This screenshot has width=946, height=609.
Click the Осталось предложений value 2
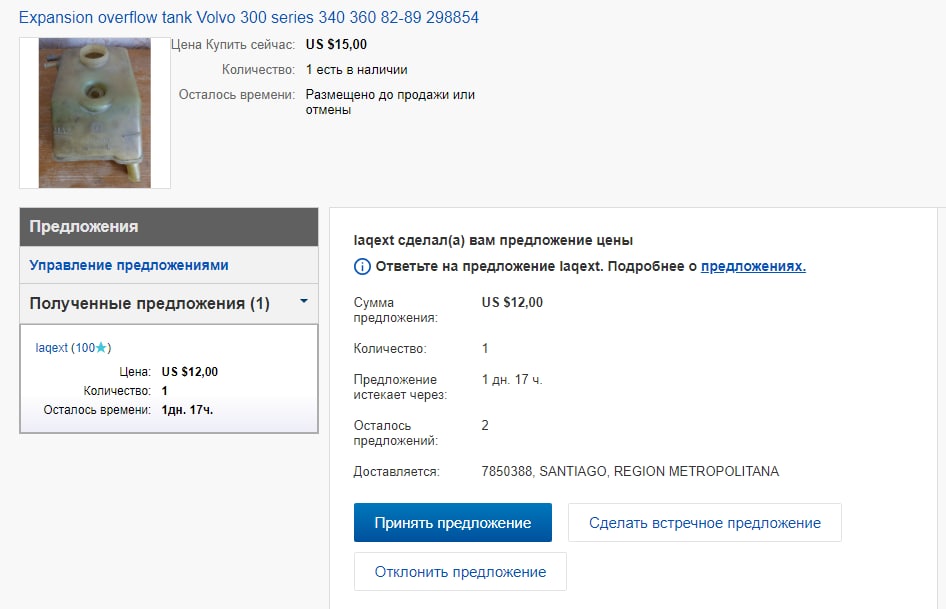coord(485,426)
